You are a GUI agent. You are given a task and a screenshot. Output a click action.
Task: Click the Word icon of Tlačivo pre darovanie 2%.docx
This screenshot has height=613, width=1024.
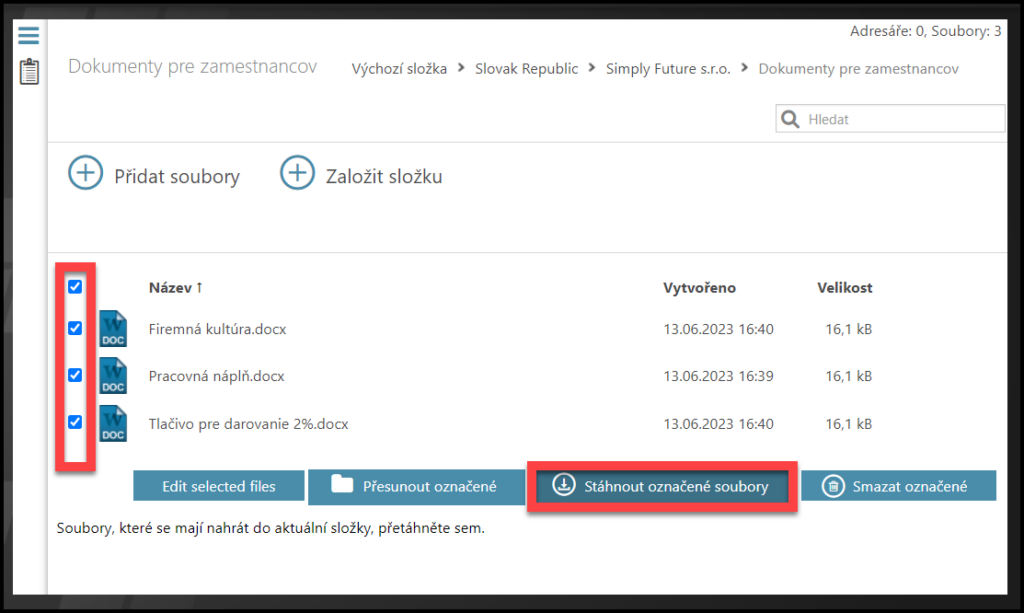click(113, 423)
